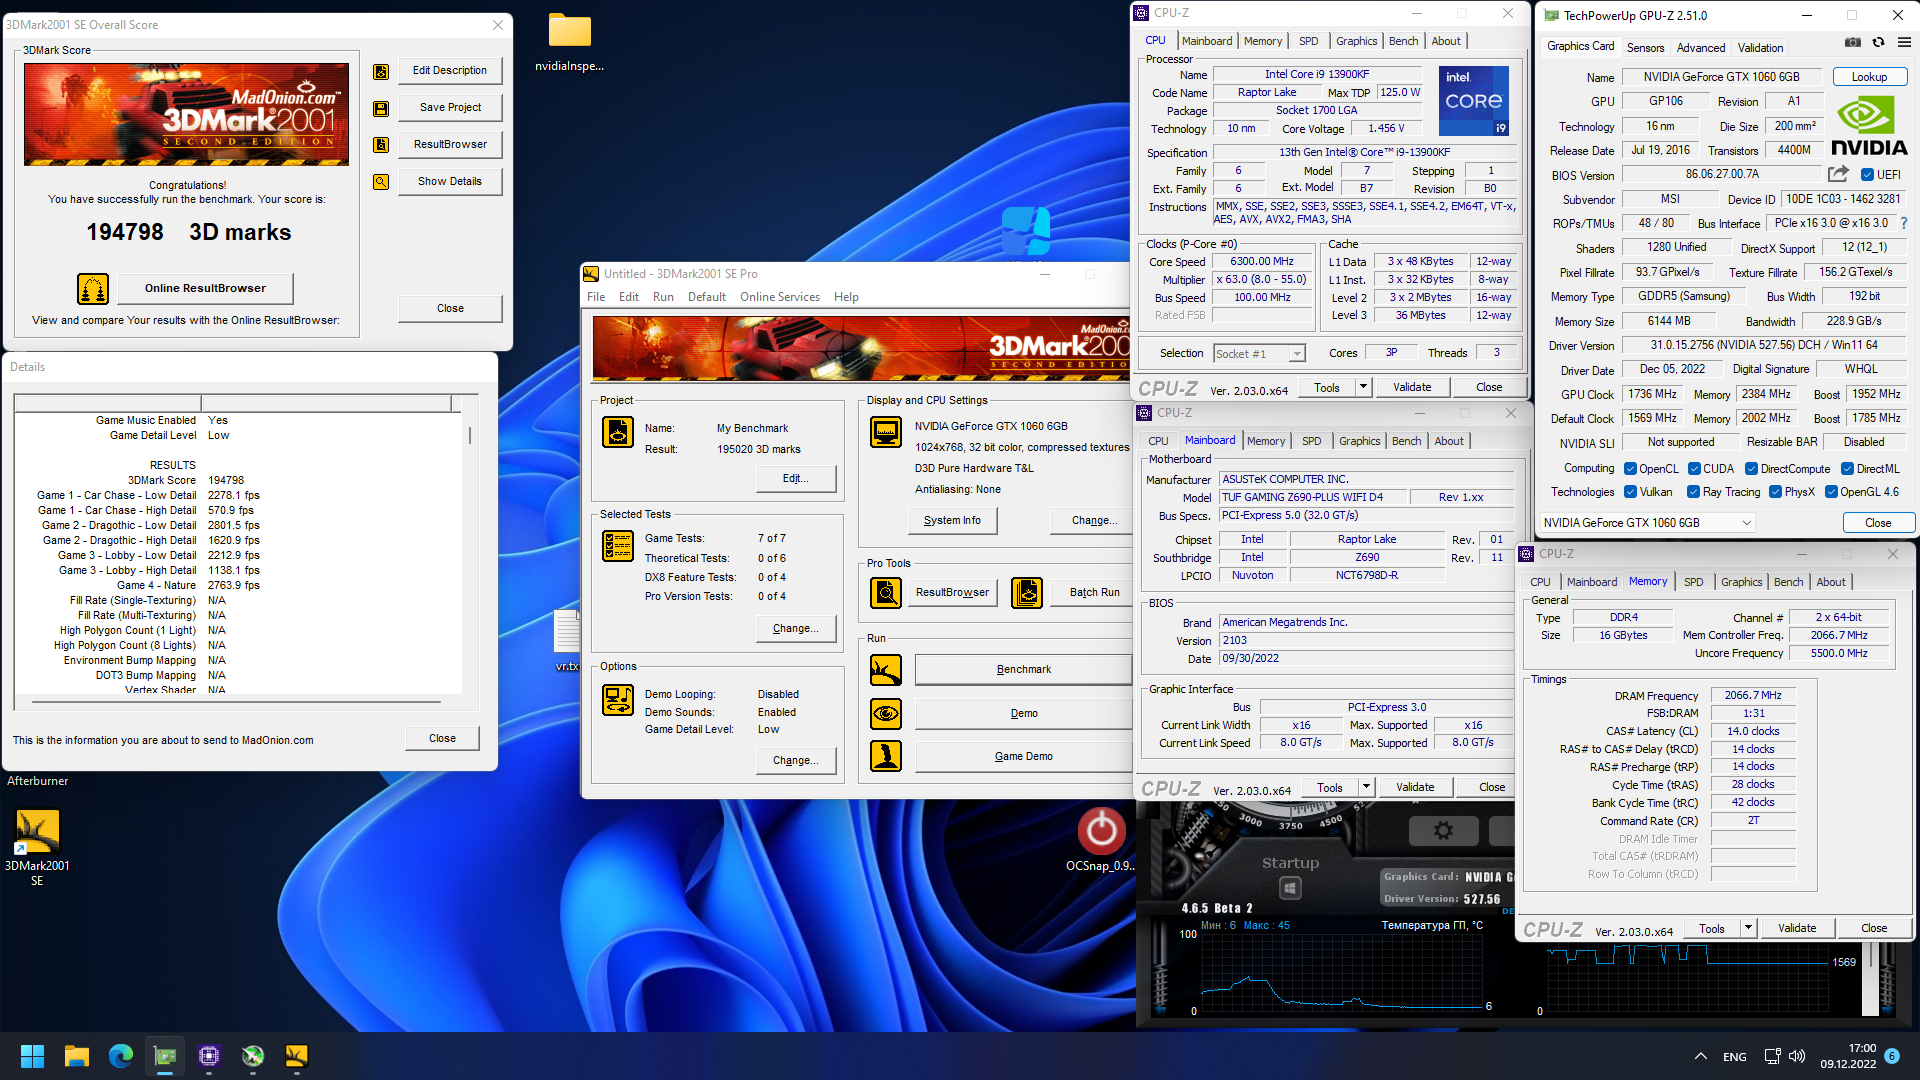Image resolution: width=1920 pixels, height=1080 pixels.
Task: Click the volume icon in system tray
Action: coord(1797,1056)
